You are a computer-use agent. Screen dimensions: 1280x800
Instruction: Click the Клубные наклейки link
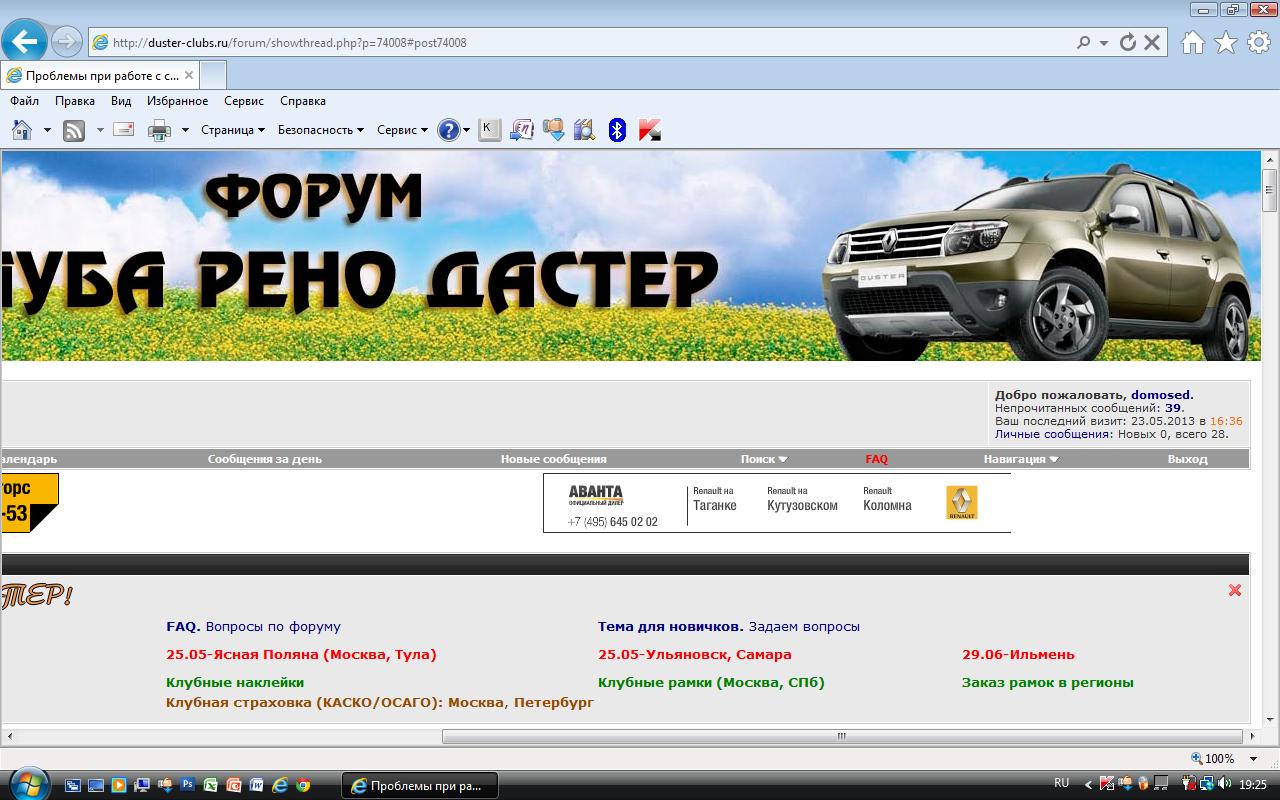235,682
